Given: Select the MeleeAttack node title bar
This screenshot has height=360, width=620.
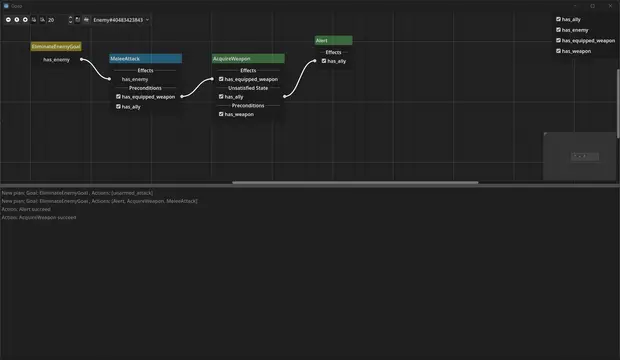Looking at the screenshot, I should 146,59.
